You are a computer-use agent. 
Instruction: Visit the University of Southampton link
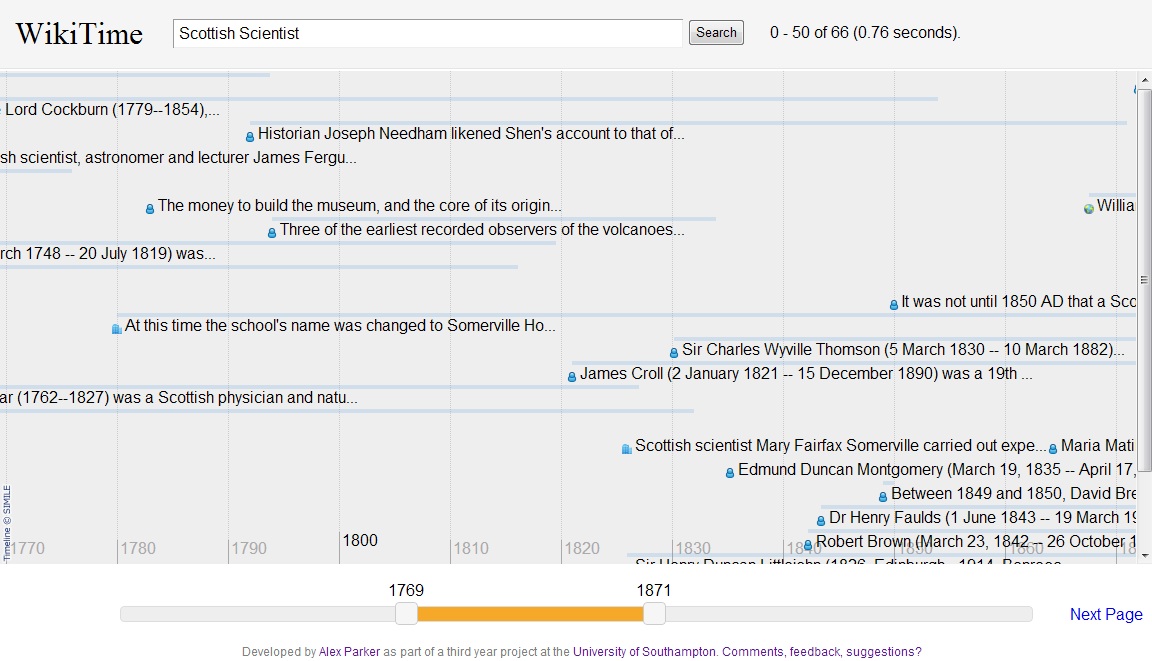[644, 651]
